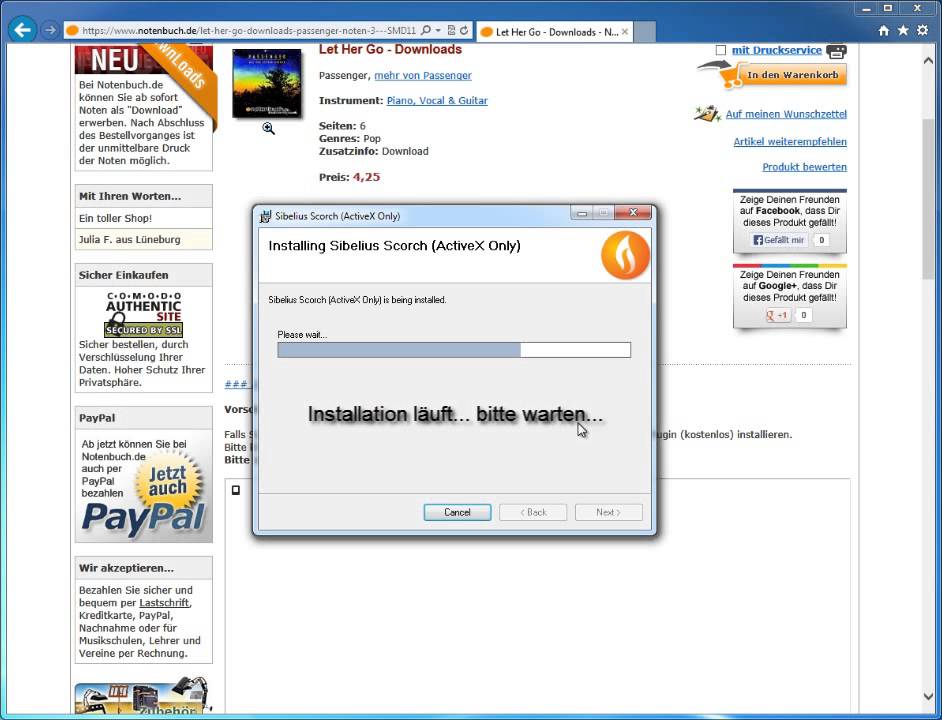The height and width of the screenshot is (720, 942).
Task: Click the compatibility view icon in address bar
Action: [x=451, y=30]
